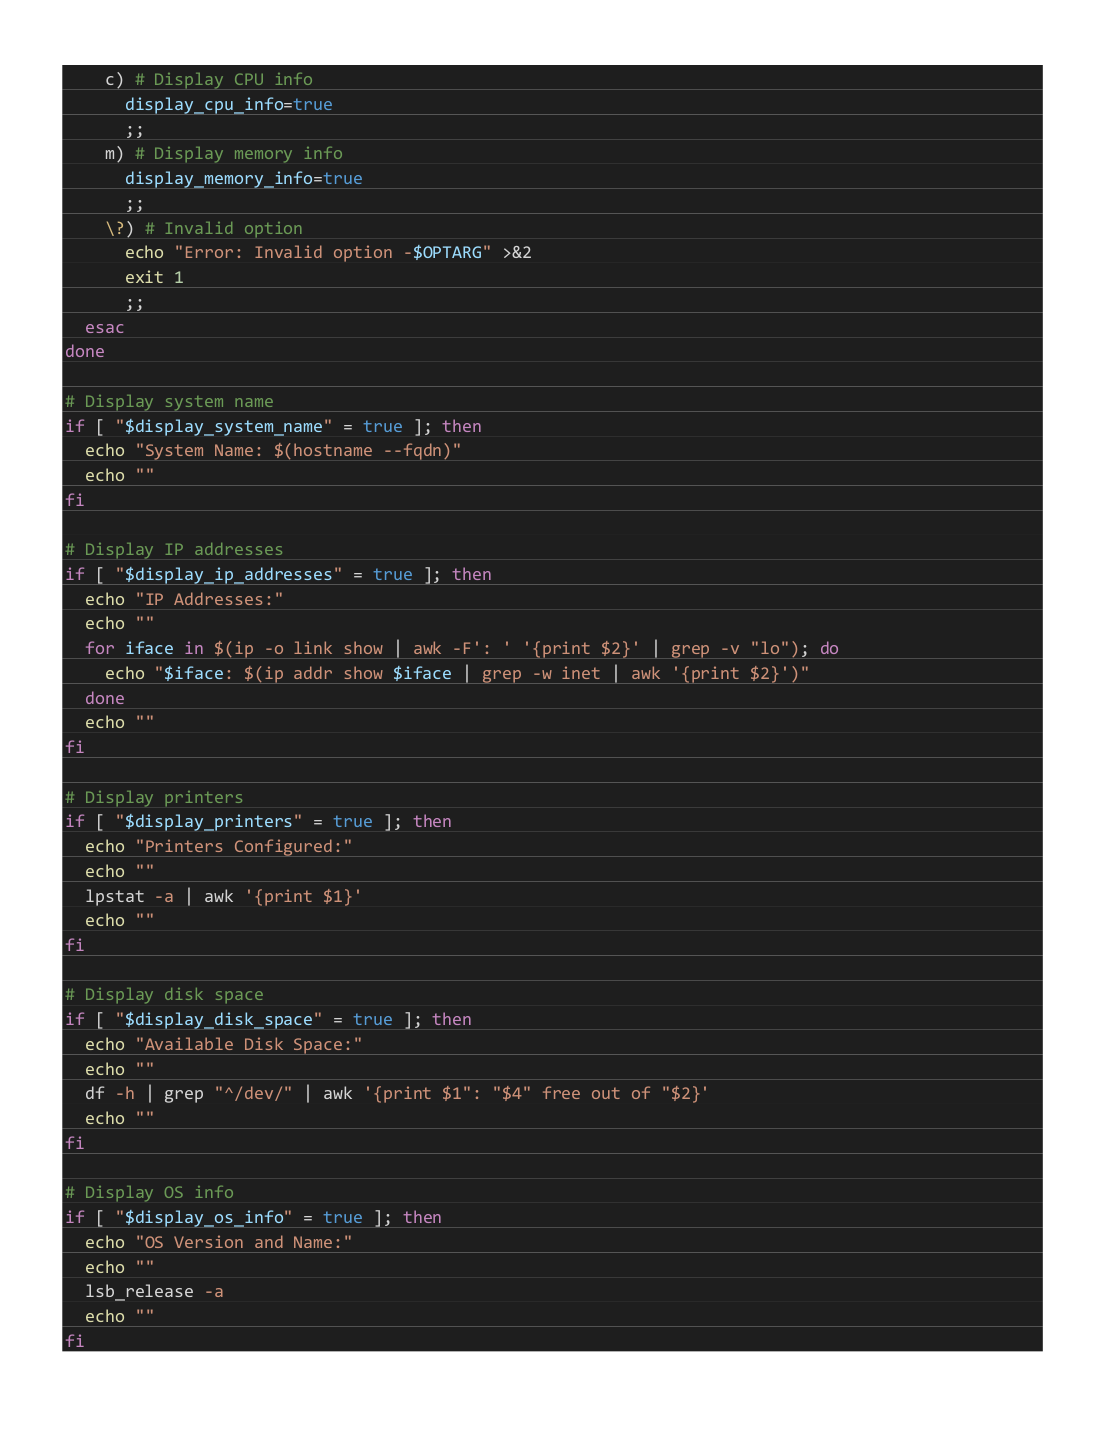Image resolution: width=1105 pixels, height=1430 pixels.
Task: Click the 'ip addr show $iface' echo line
Action: tap(457, 673)
